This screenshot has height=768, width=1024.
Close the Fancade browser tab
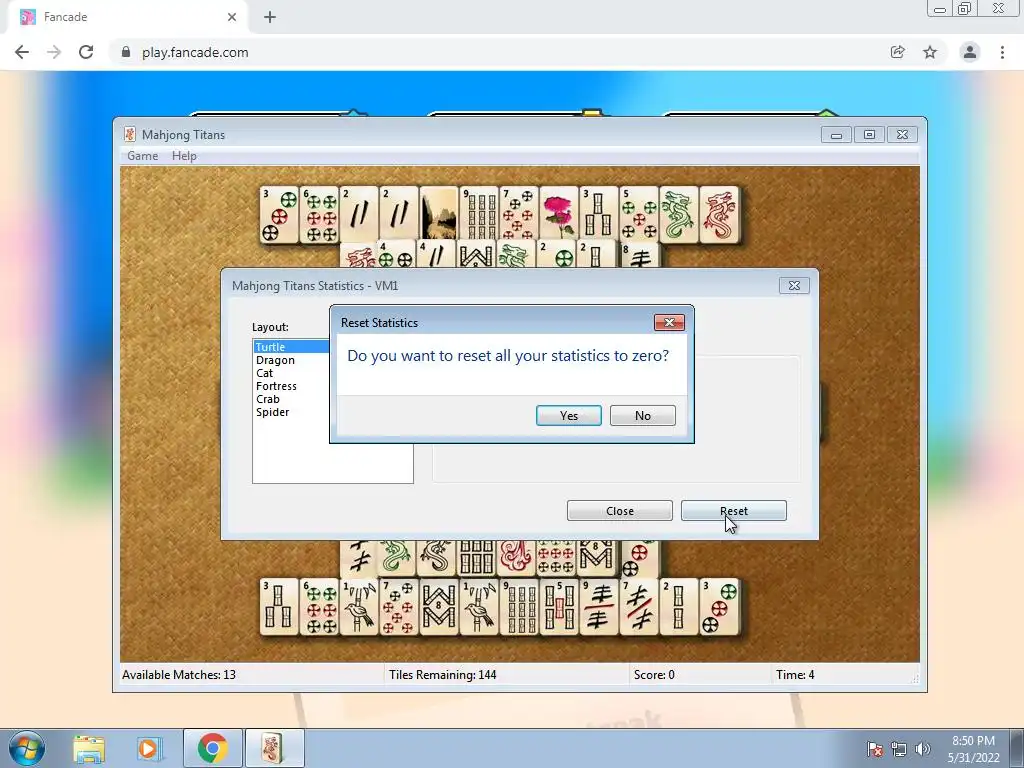pos(232,17)
